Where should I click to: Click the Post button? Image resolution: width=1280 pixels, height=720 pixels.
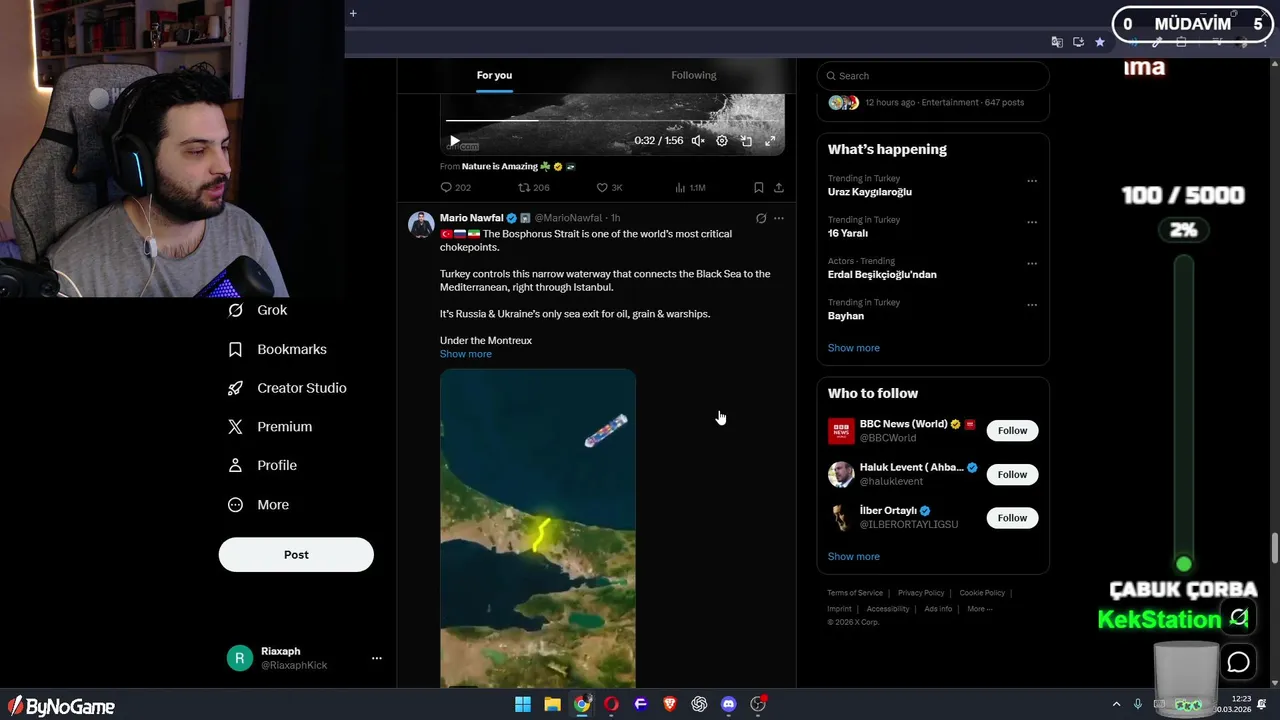pos(296,555)
